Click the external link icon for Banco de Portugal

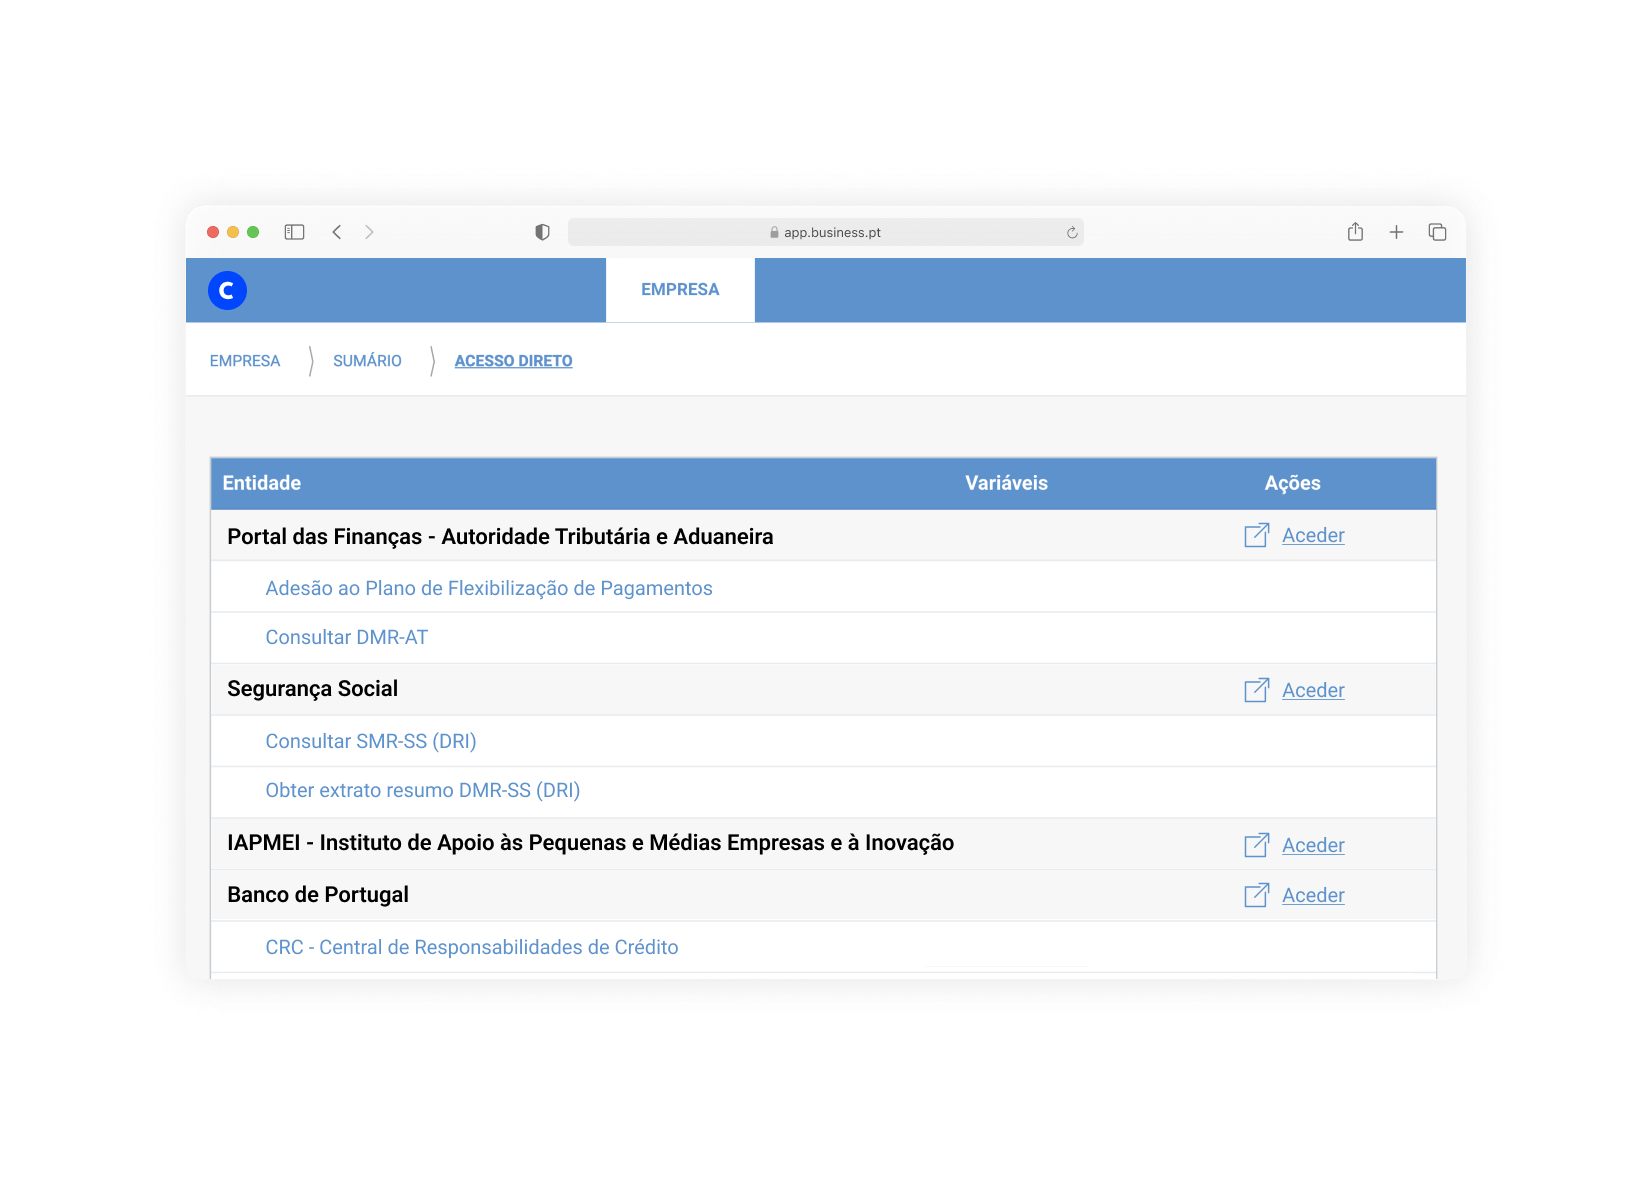1257,895
